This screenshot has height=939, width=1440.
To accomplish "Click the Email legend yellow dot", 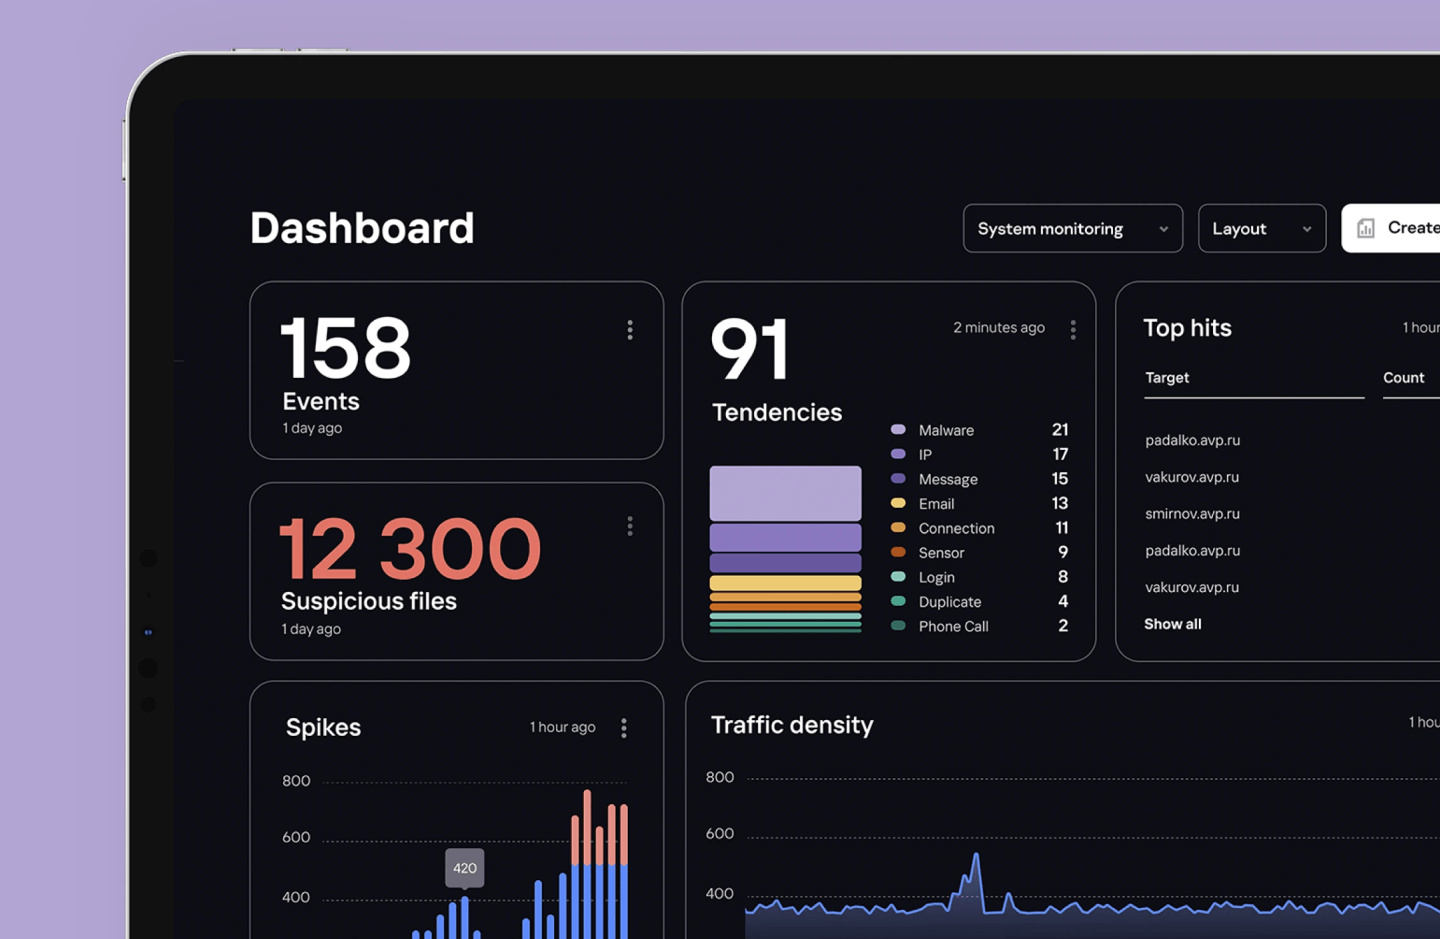I will pos(898,503).
